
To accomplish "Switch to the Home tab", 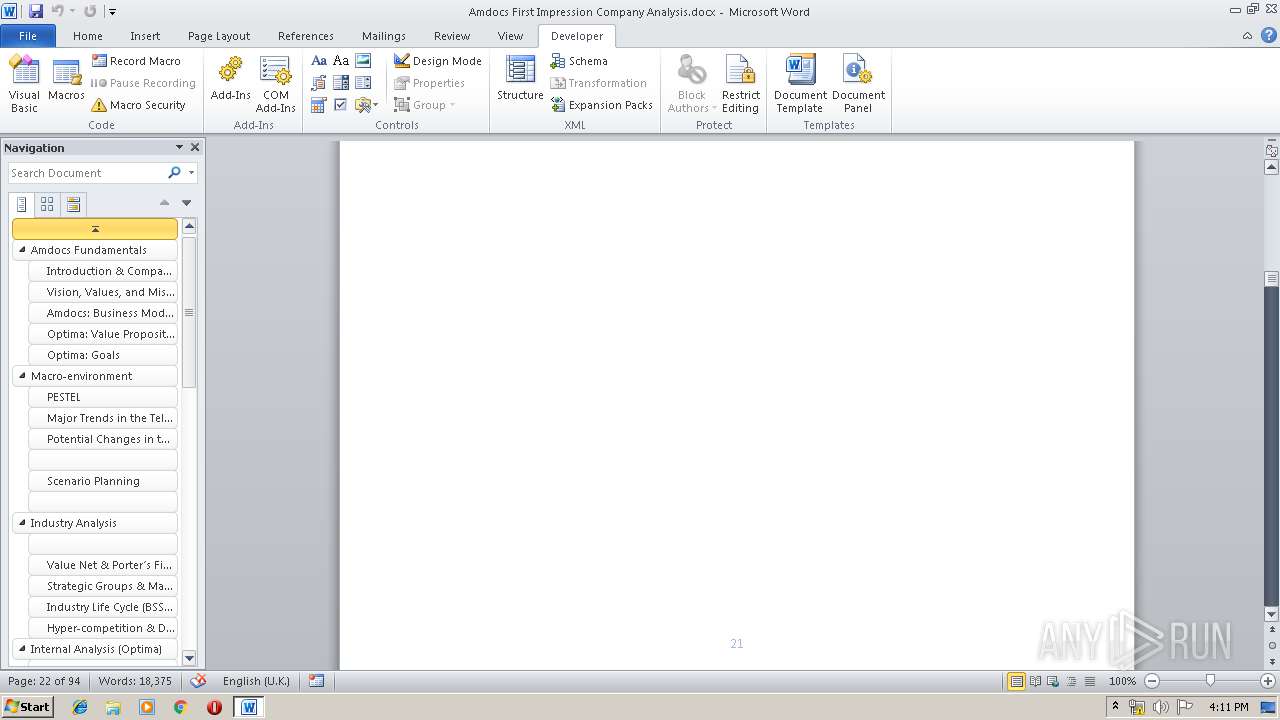I will (88, 36).
